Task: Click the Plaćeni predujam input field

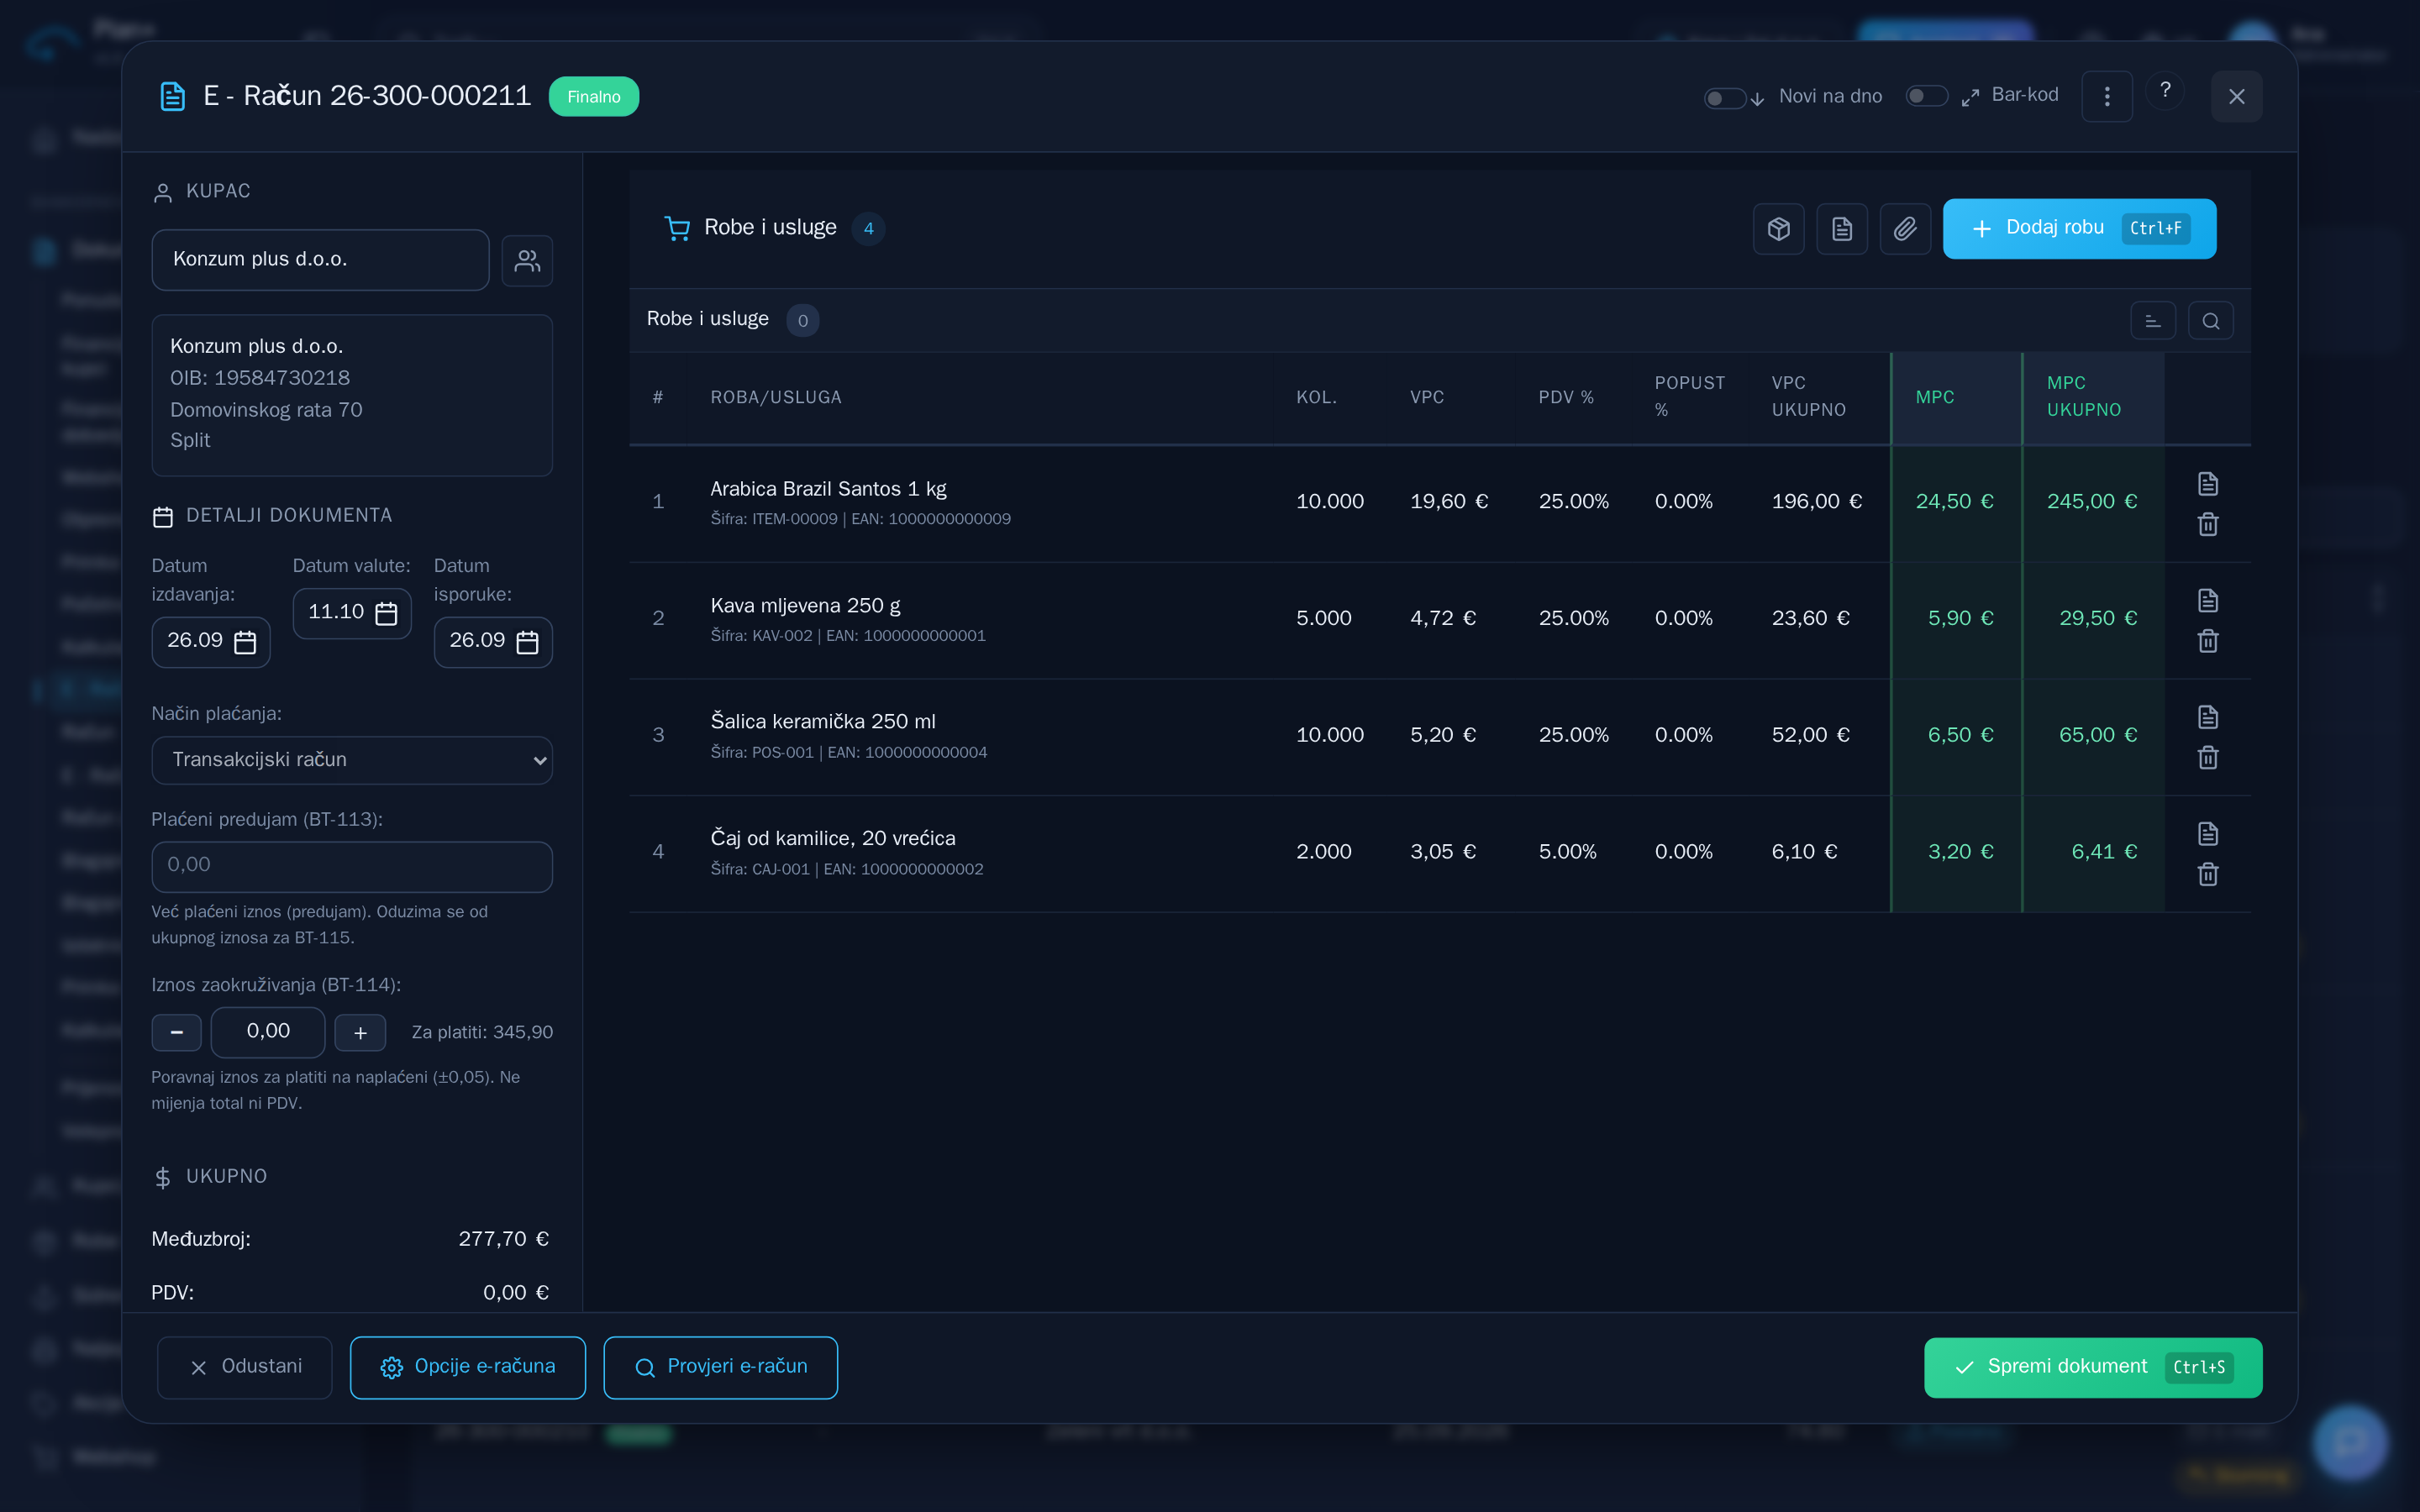Action: coord(352,866)
